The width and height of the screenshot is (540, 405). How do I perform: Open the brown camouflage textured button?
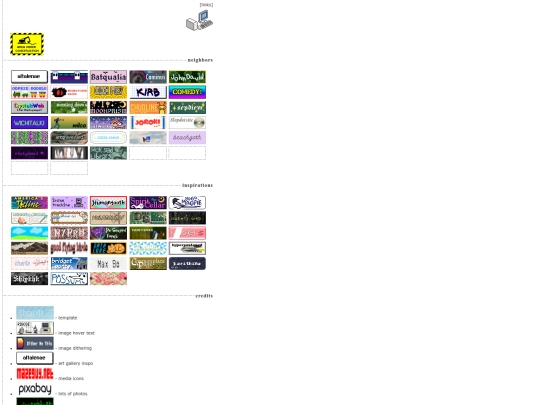click(x=69, y=137)
